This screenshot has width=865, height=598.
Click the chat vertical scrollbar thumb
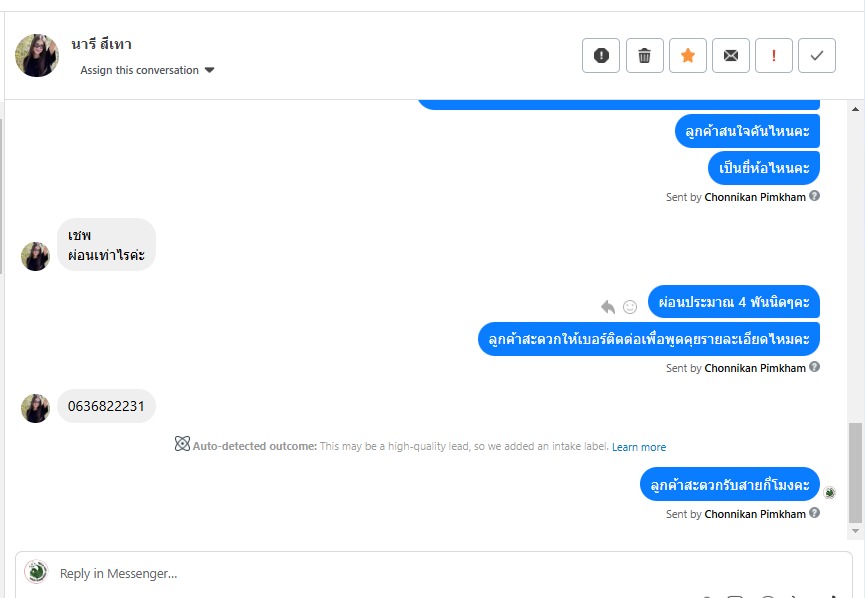pos(854,472)
